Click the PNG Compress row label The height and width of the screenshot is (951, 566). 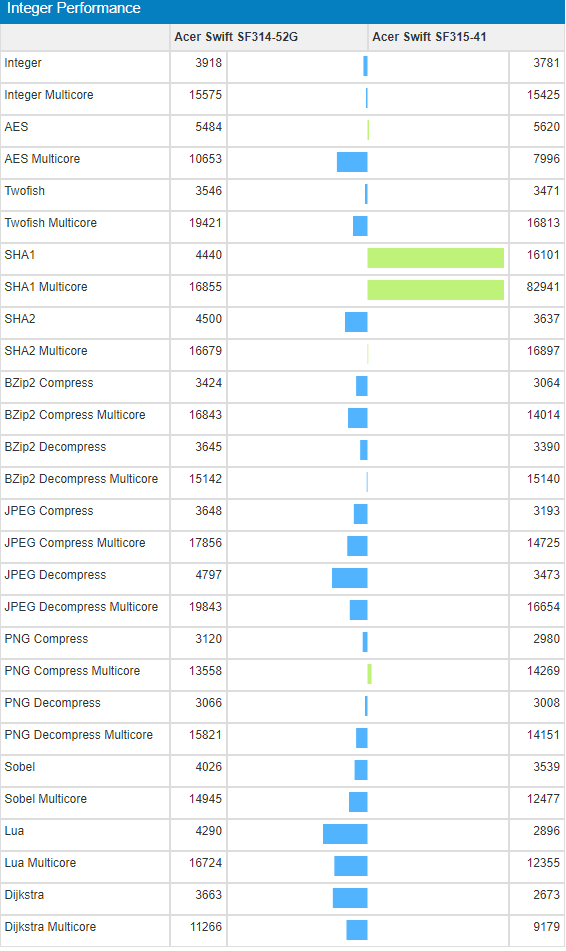(x=46, y=639)
